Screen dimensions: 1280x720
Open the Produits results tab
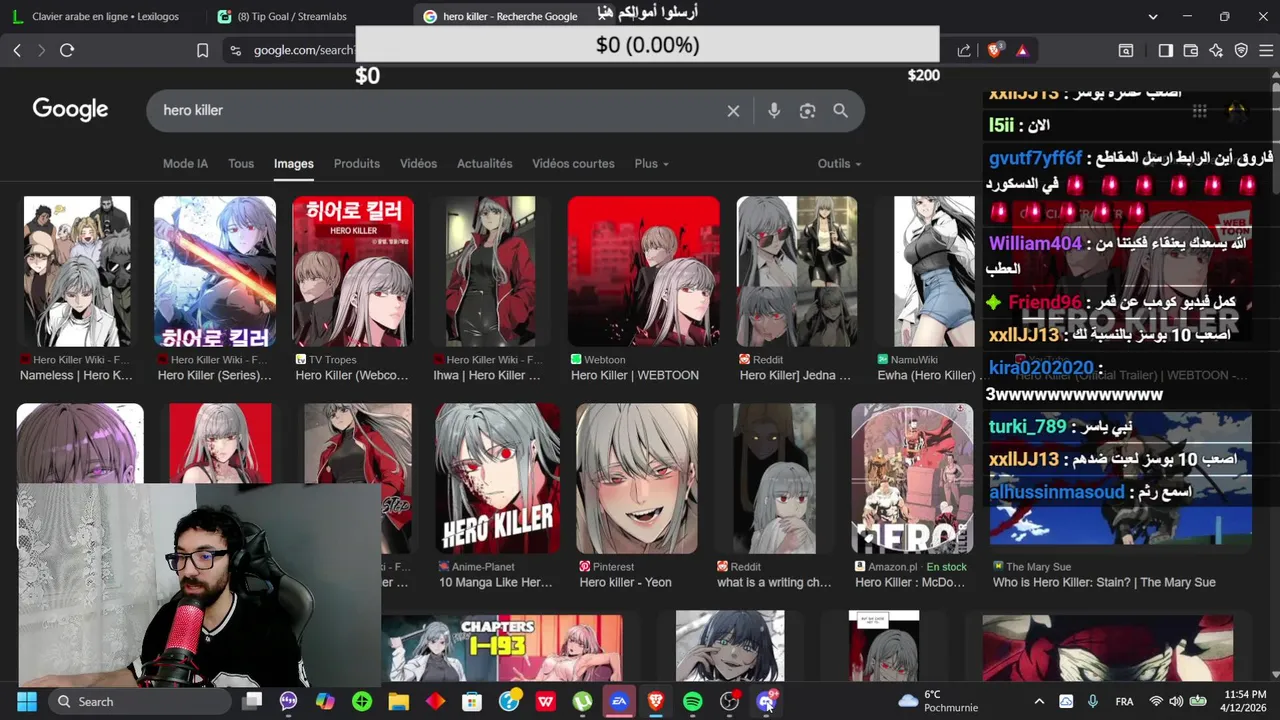pos(357,163)
